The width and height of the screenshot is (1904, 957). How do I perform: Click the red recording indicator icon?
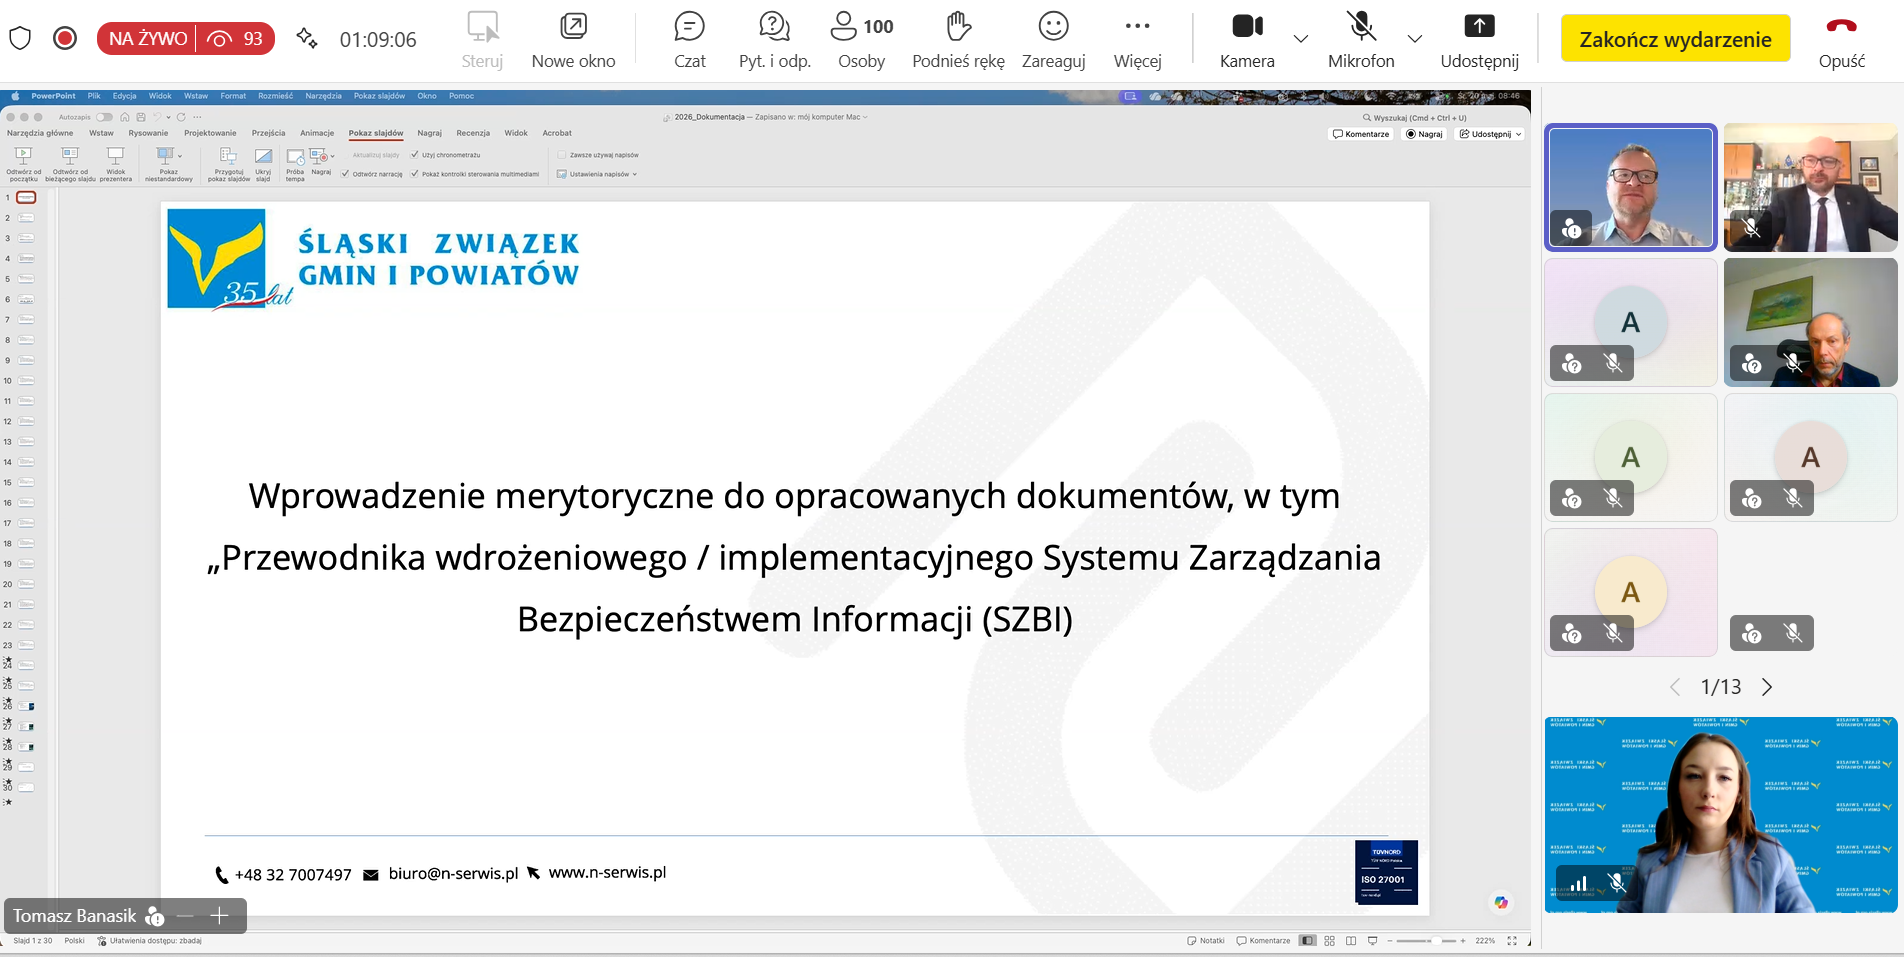65,38
